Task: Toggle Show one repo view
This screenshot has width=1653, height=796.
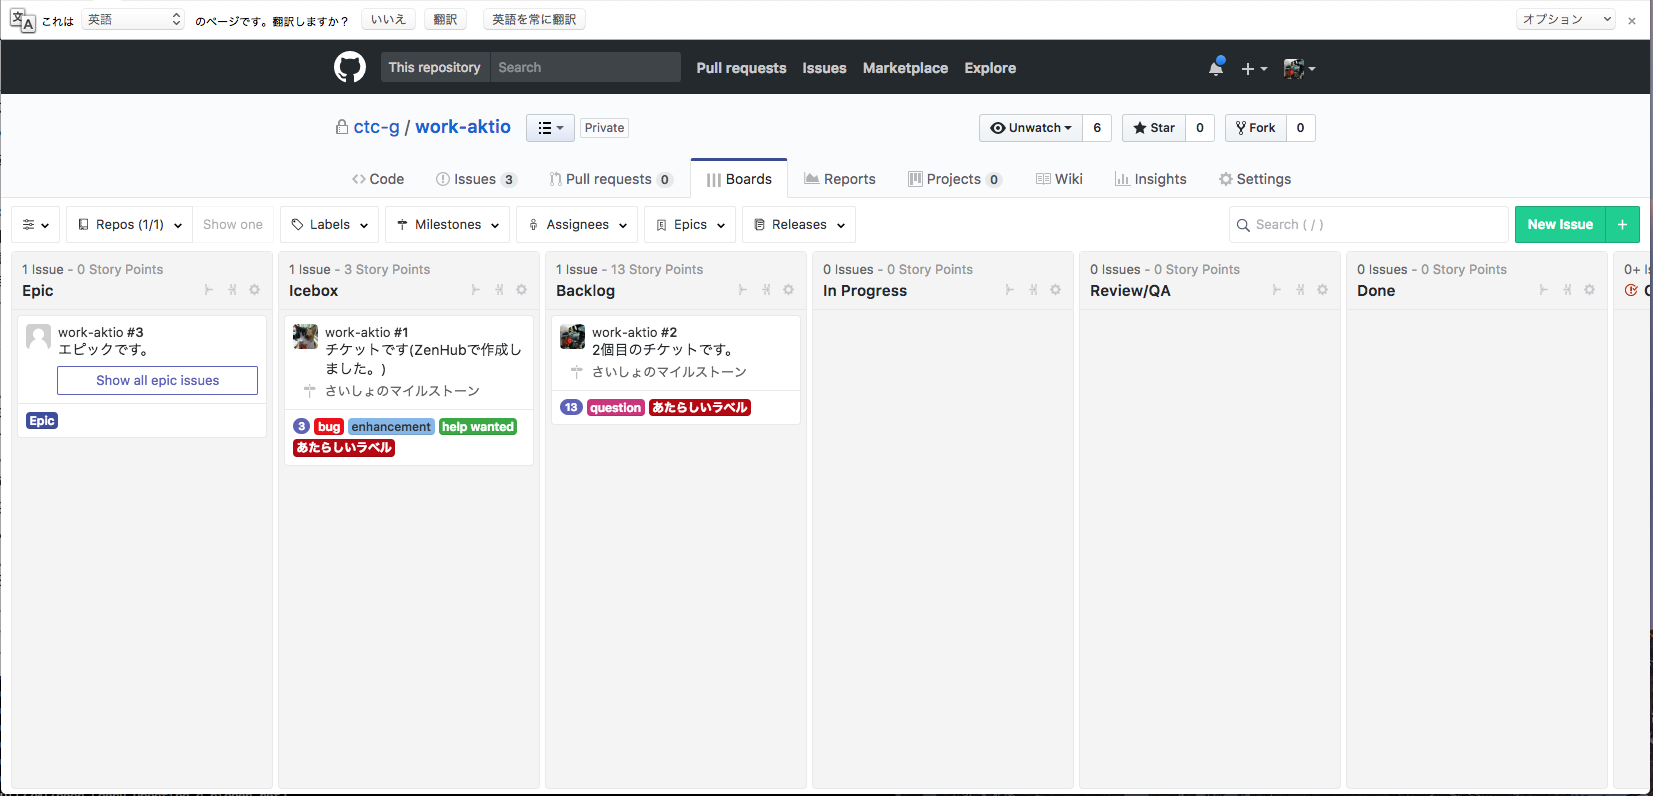Action: (233, 225)
